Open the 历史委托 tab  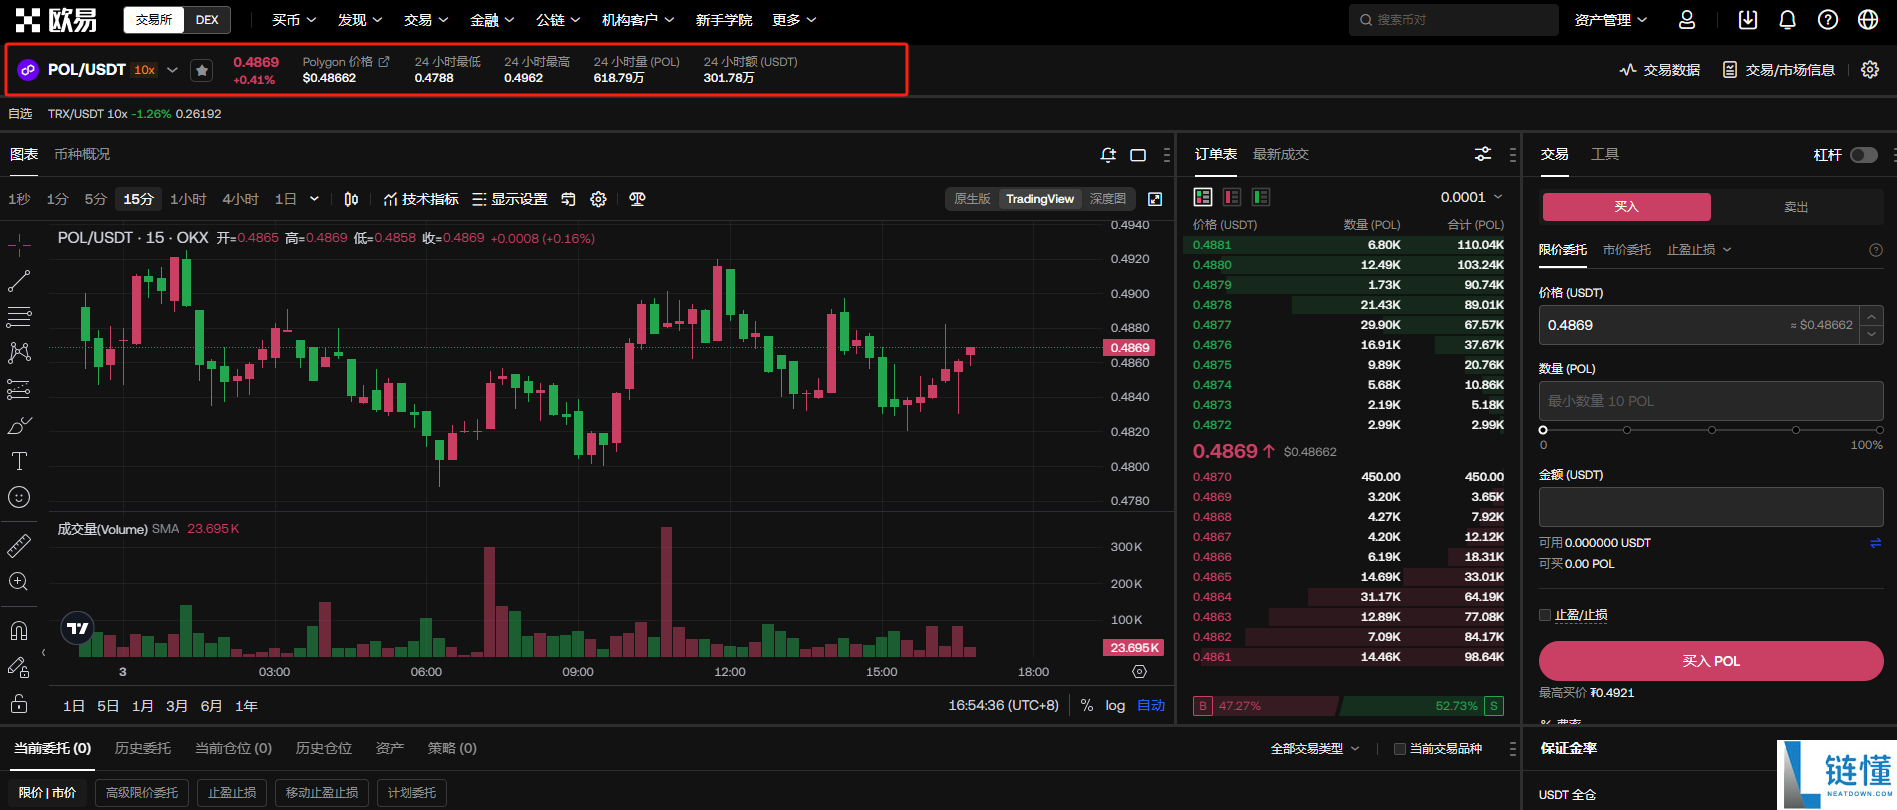coord(143,748)
